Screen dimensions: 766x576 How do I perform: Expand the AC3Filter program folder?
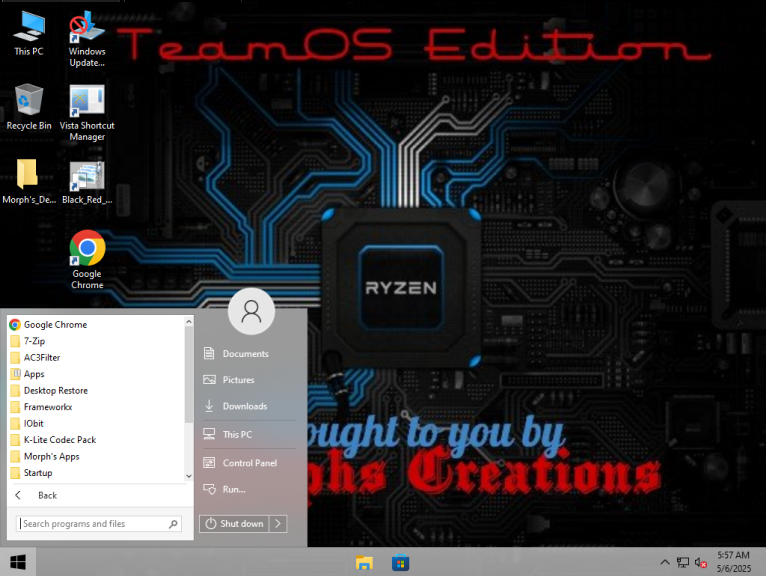click(x=97, y=358)
